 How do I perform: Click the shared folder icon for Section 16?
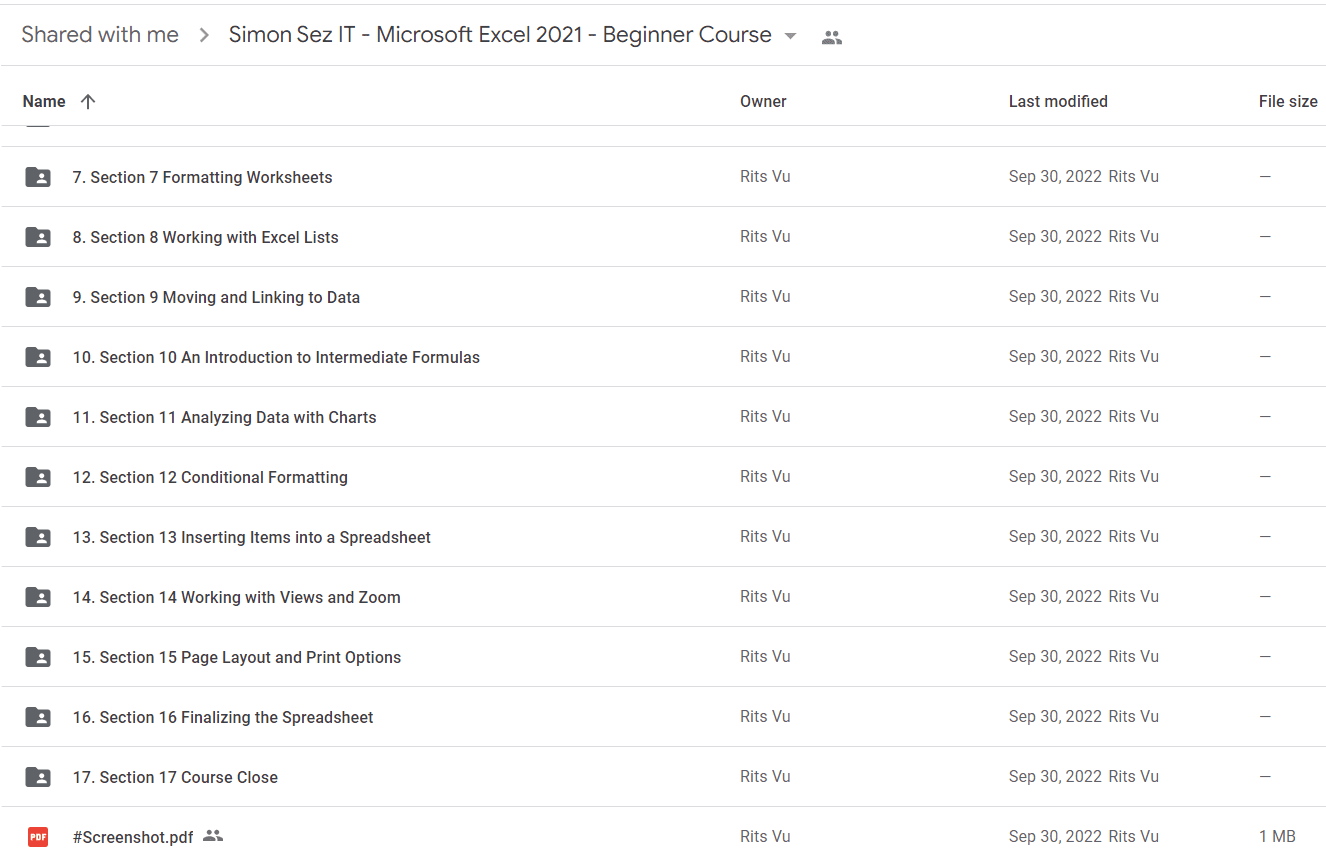tap(38, 717)
